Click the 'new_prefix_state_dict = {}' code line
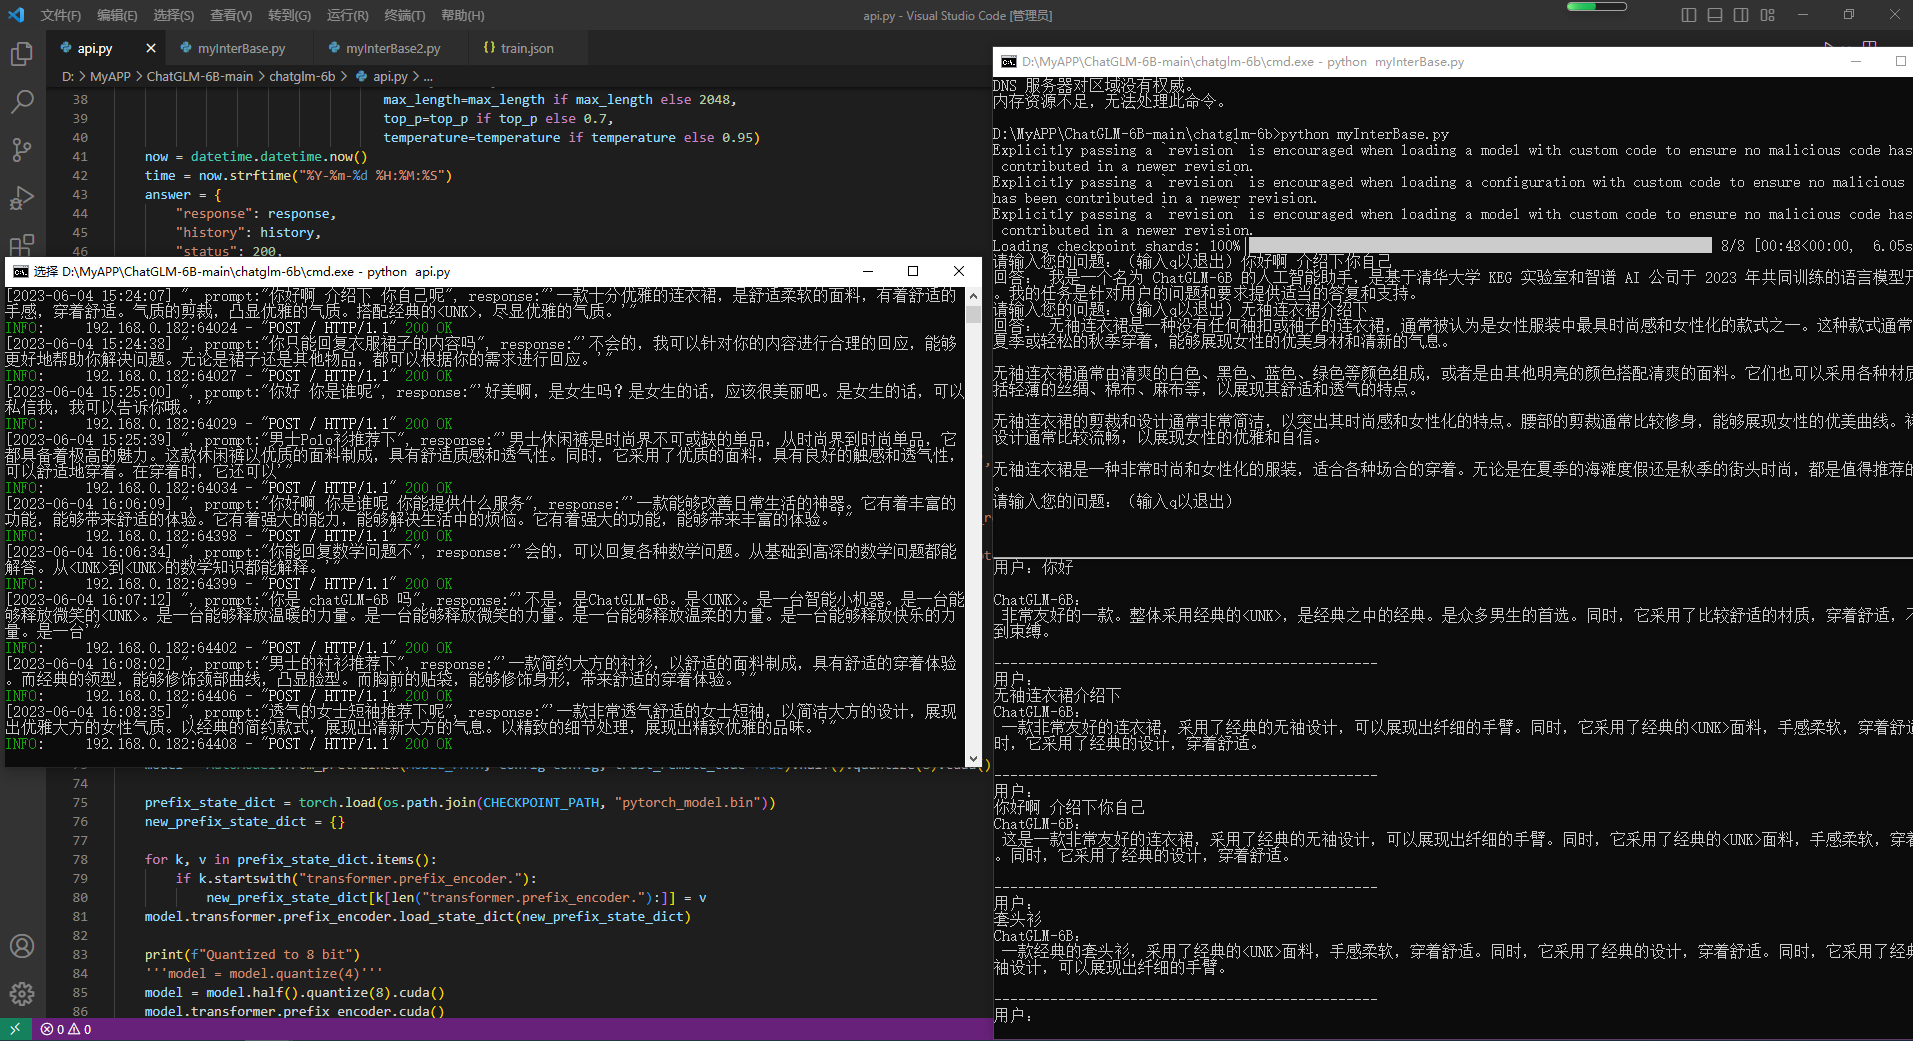The image size is (1913, 1041). tap(244, 821)
